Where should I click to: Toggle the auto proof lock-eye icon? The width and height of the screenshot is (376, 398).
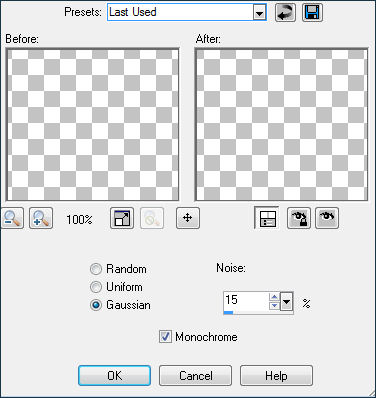pos(299,218)
